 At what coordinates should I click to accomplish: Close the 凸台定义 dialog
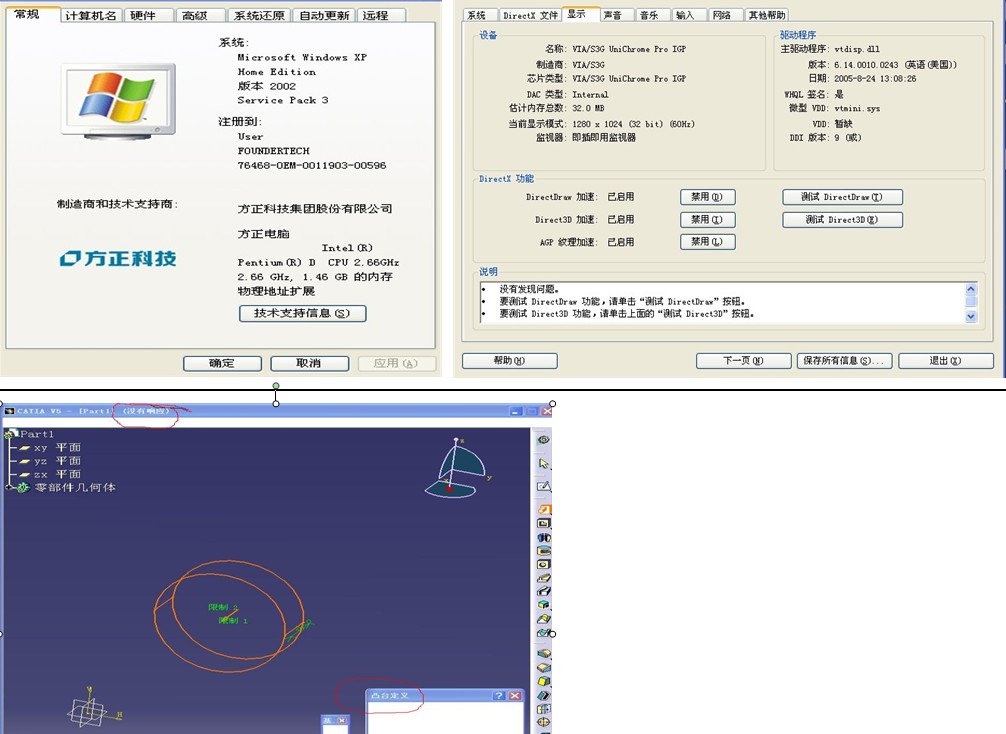coord(515,696)
